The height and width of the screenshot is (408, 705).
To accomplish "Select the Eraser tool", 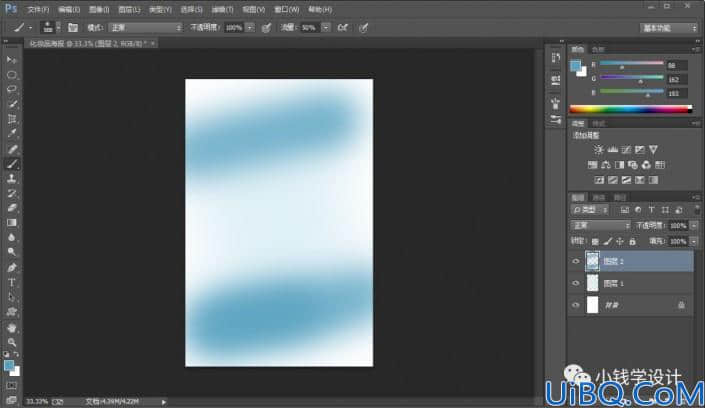I will pyautogui.click(x=12, y=208).
